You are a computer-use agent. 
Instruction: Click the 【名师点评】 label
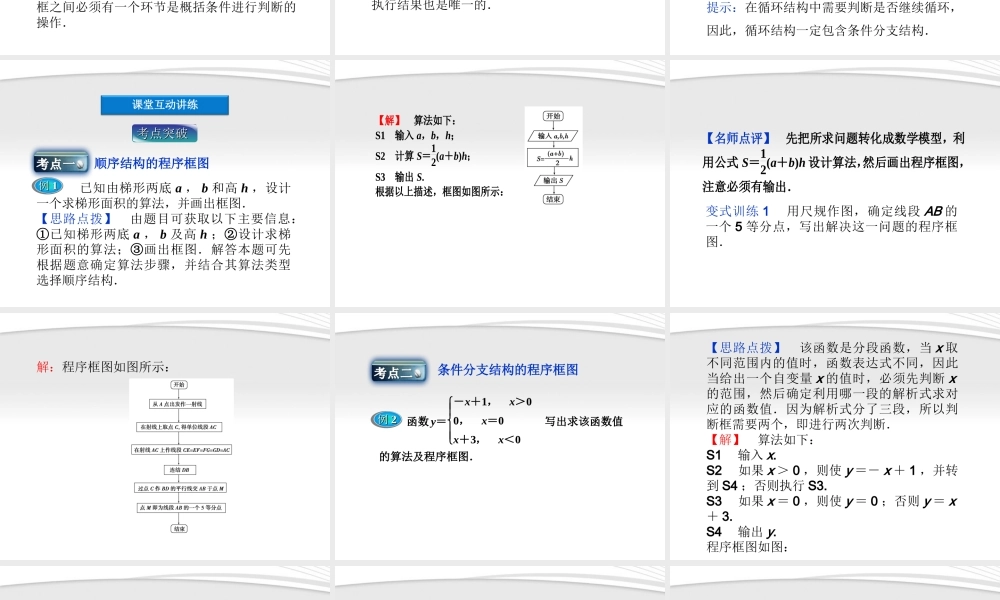coord(738,138)
